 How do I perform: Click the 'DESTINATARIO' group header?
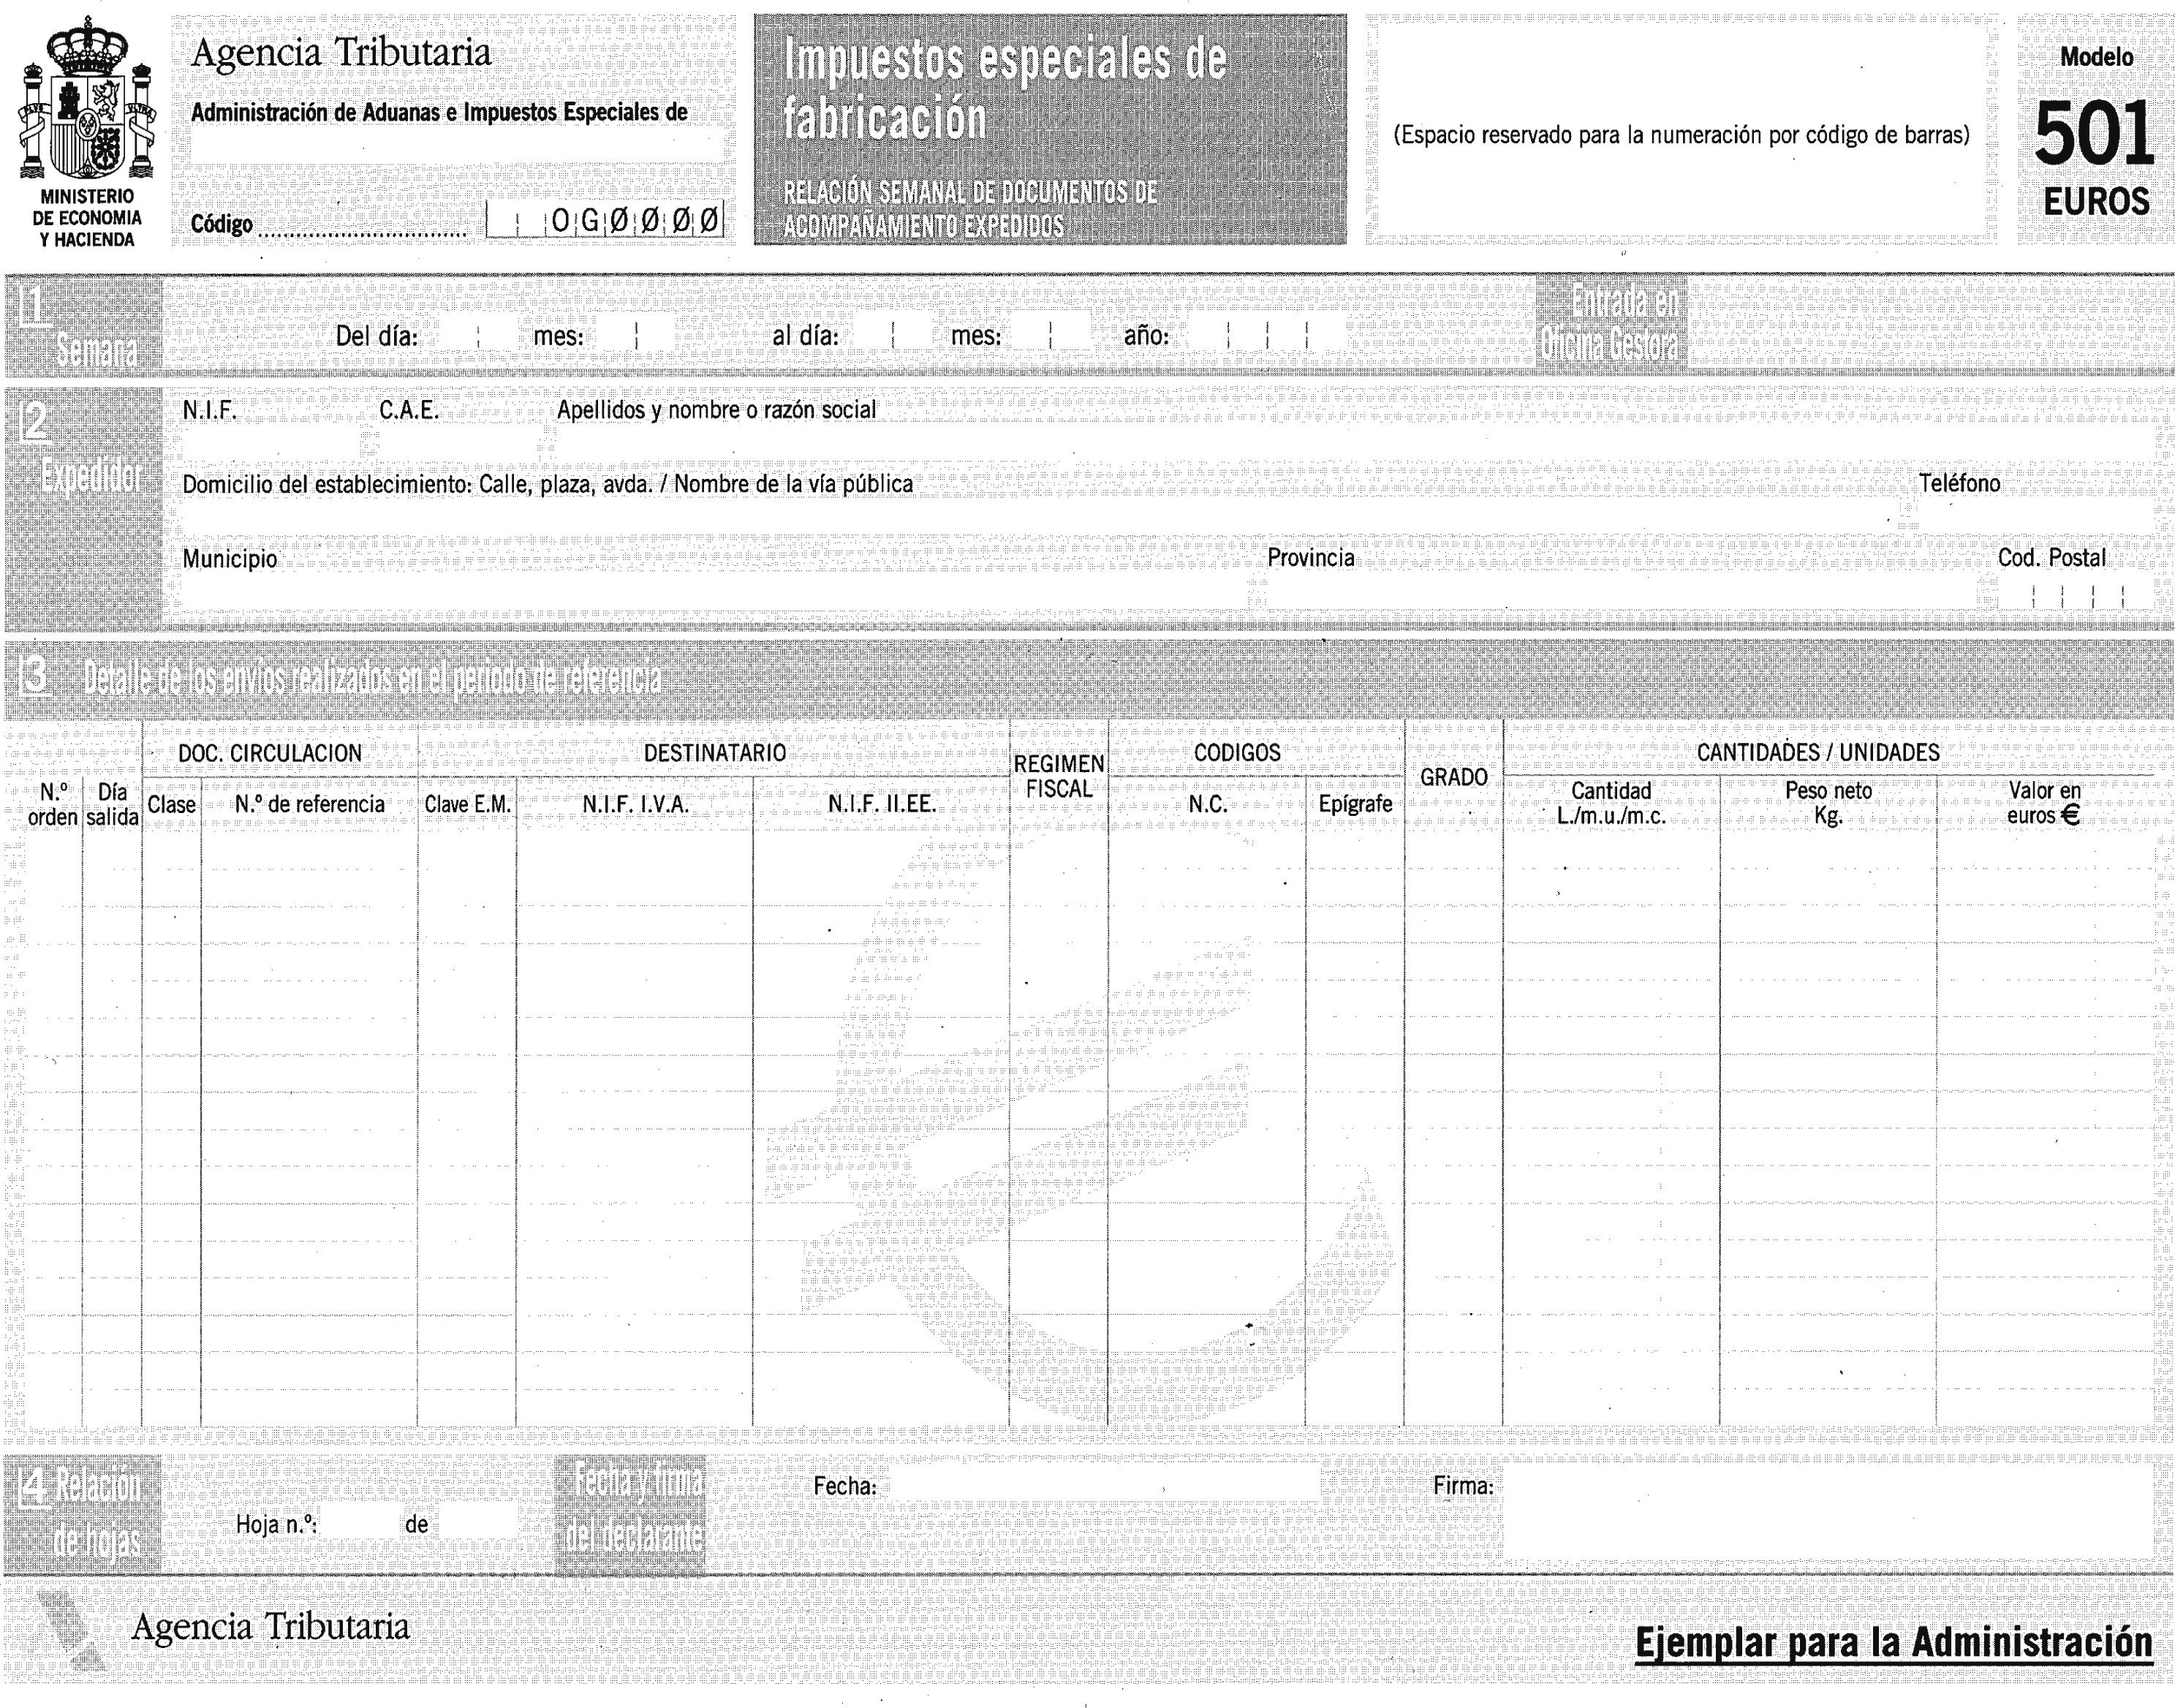pos(714,753)
